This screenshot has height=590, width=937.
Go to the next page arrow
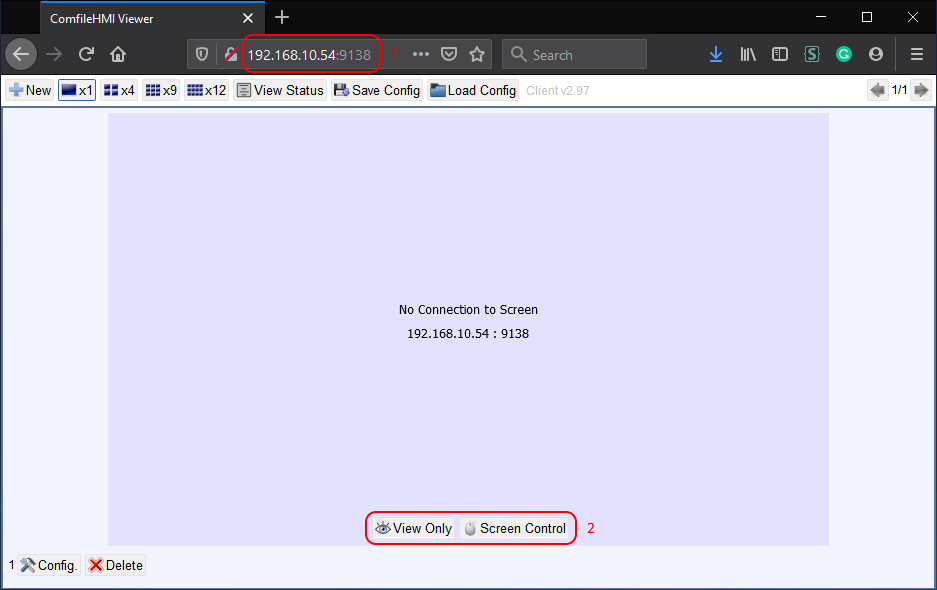click(x=920, y=90)
